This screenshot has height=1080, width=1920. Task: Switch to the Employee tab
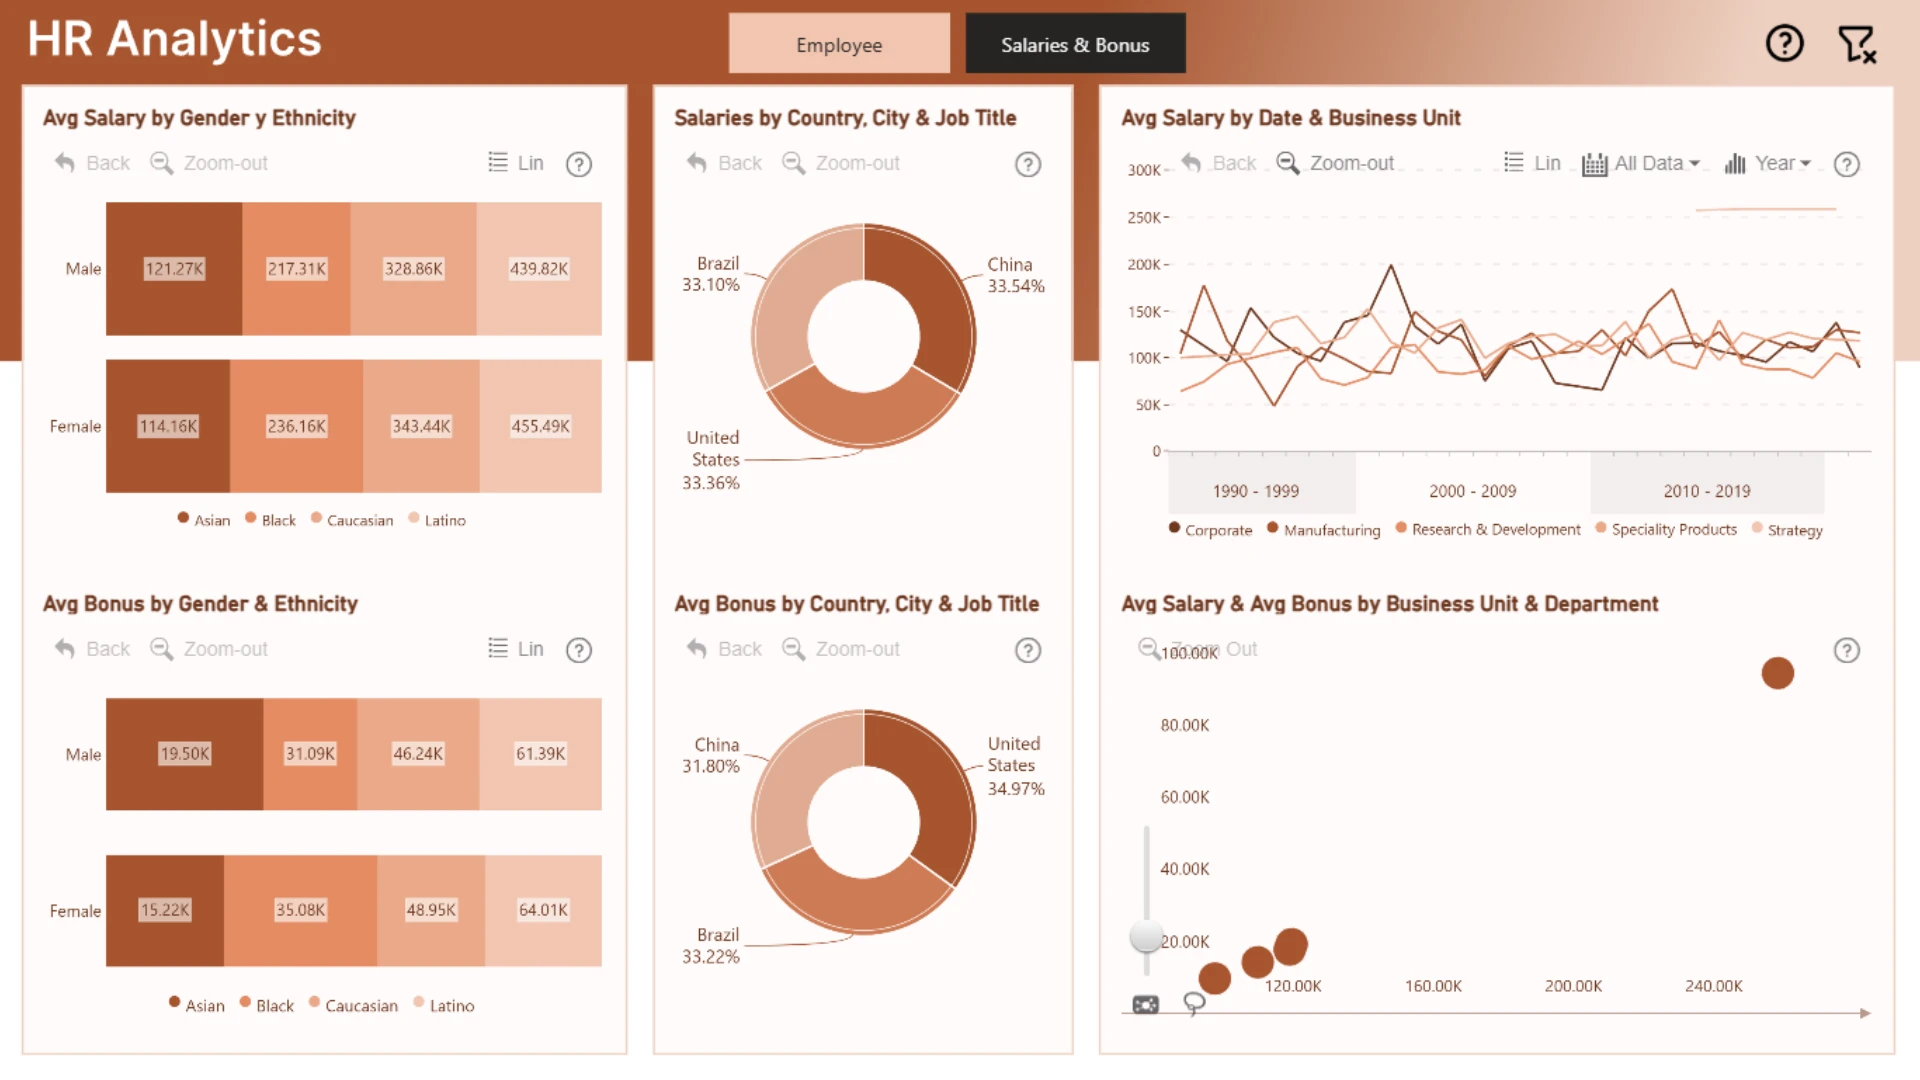tap(839, 44)
